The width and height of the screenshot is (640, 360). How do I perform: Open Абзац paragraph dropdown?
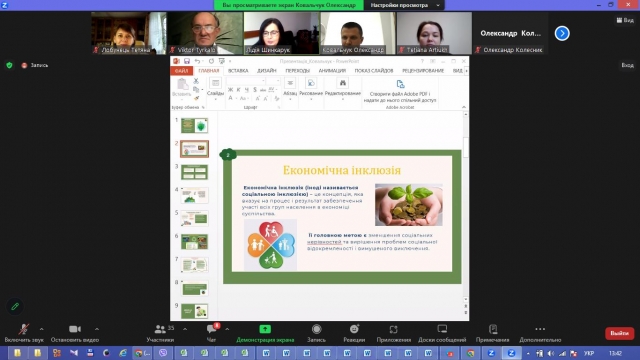(290, 89)
